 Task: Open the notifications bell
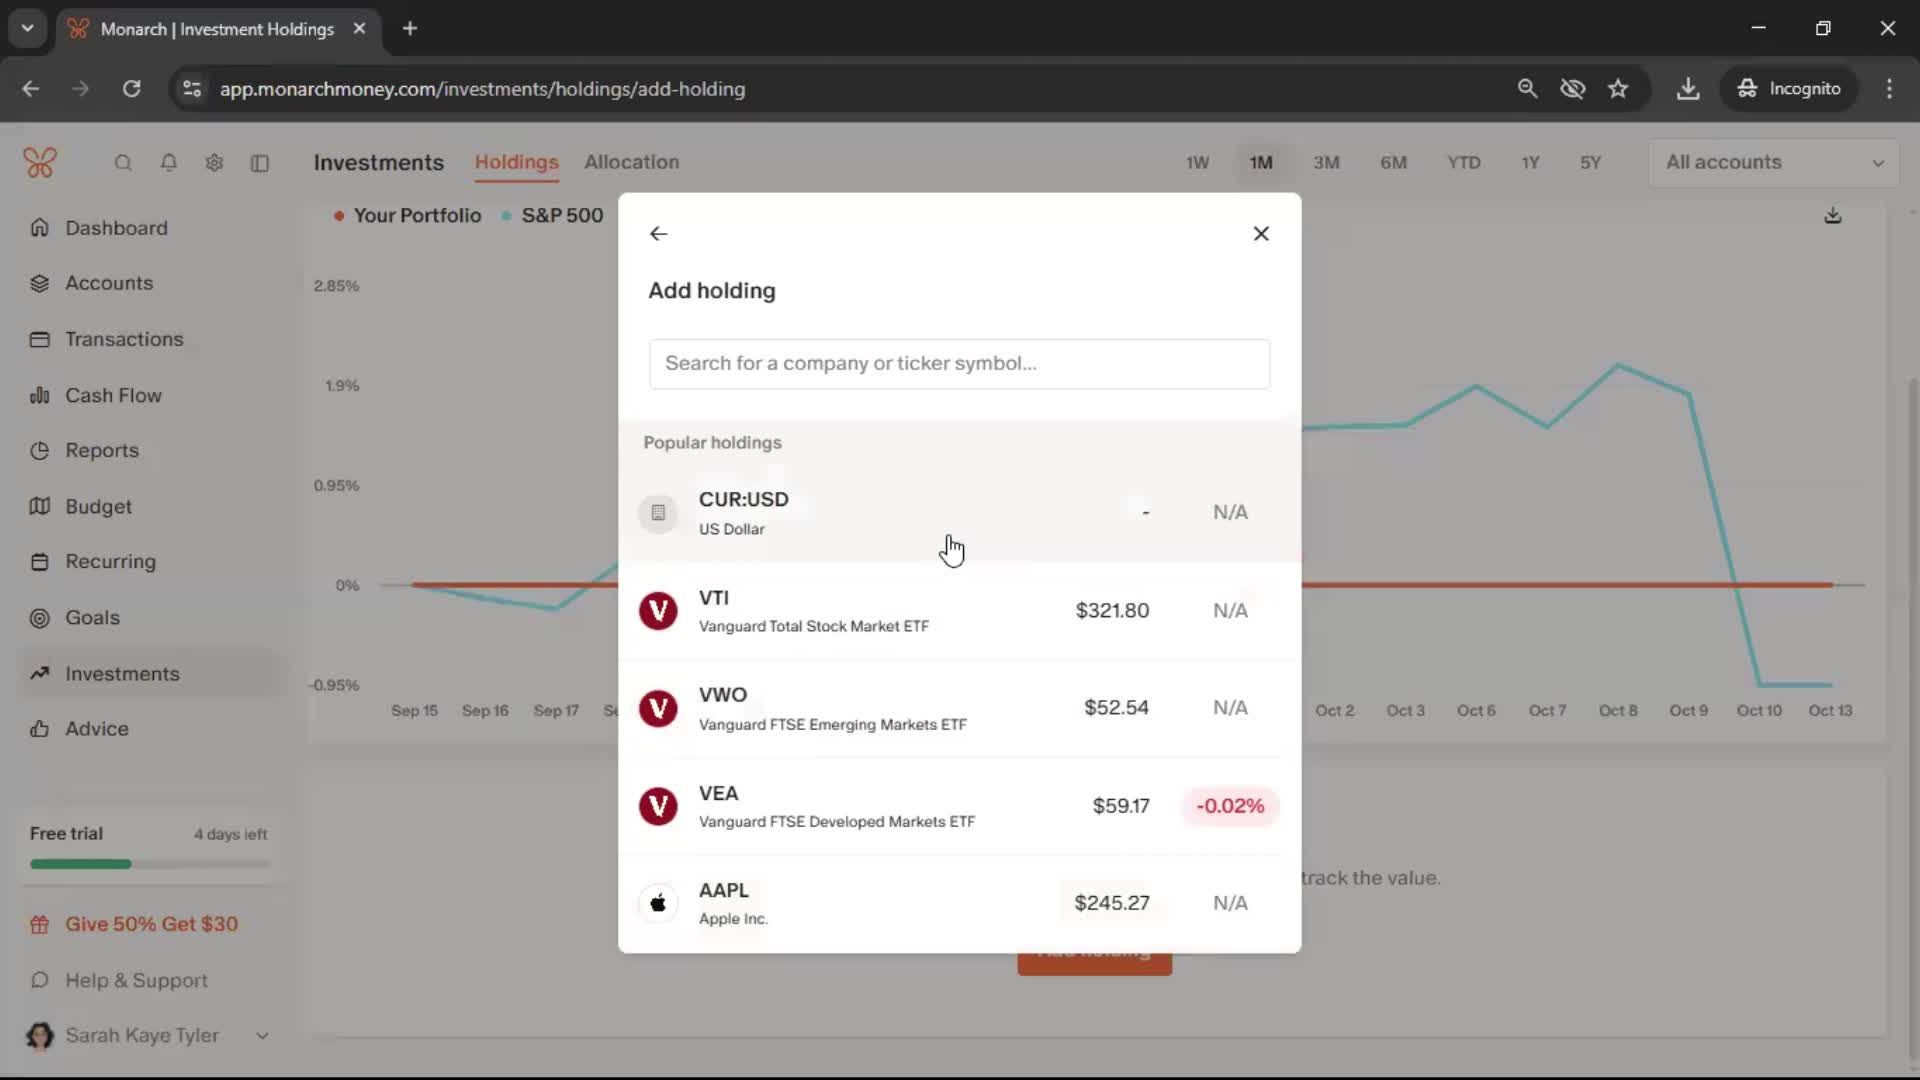click(169, 163)
